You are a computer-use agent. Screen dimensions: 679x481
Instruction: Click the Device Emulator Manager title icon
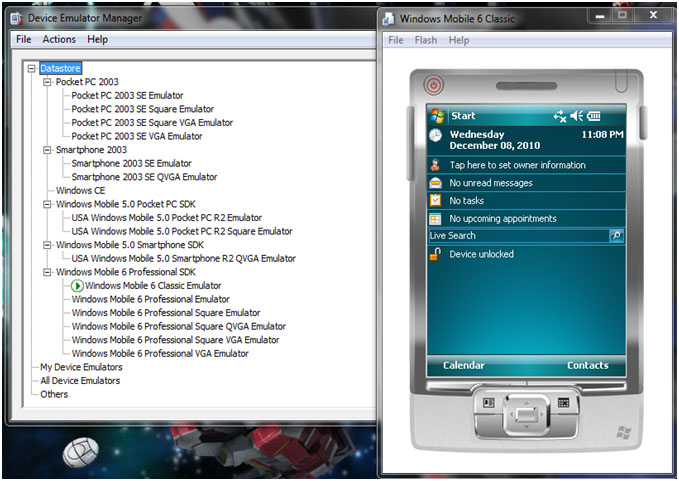pos(16,18)
